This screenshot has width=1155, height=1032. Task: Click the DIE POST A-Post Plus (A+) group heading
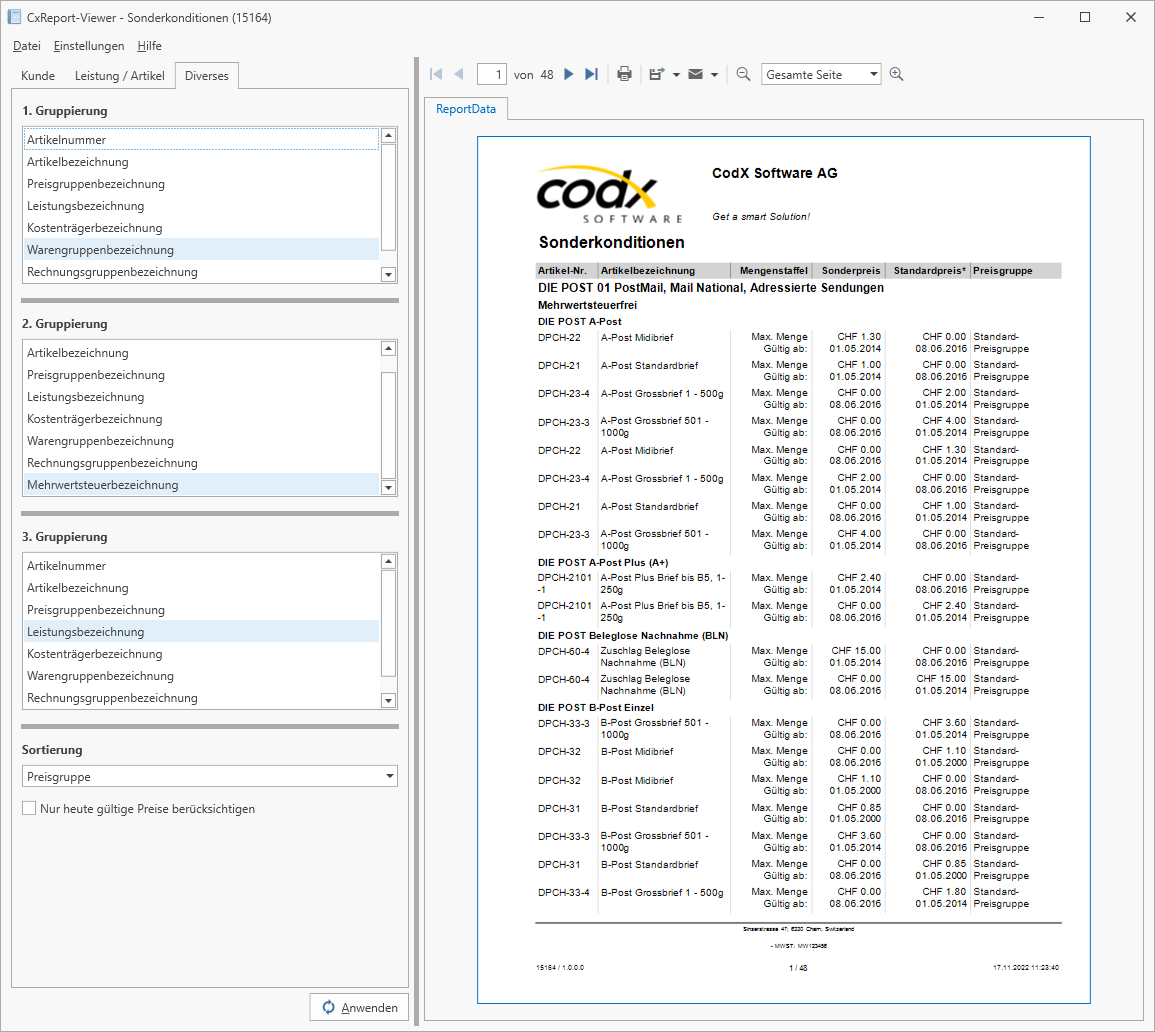coord(603,562)
